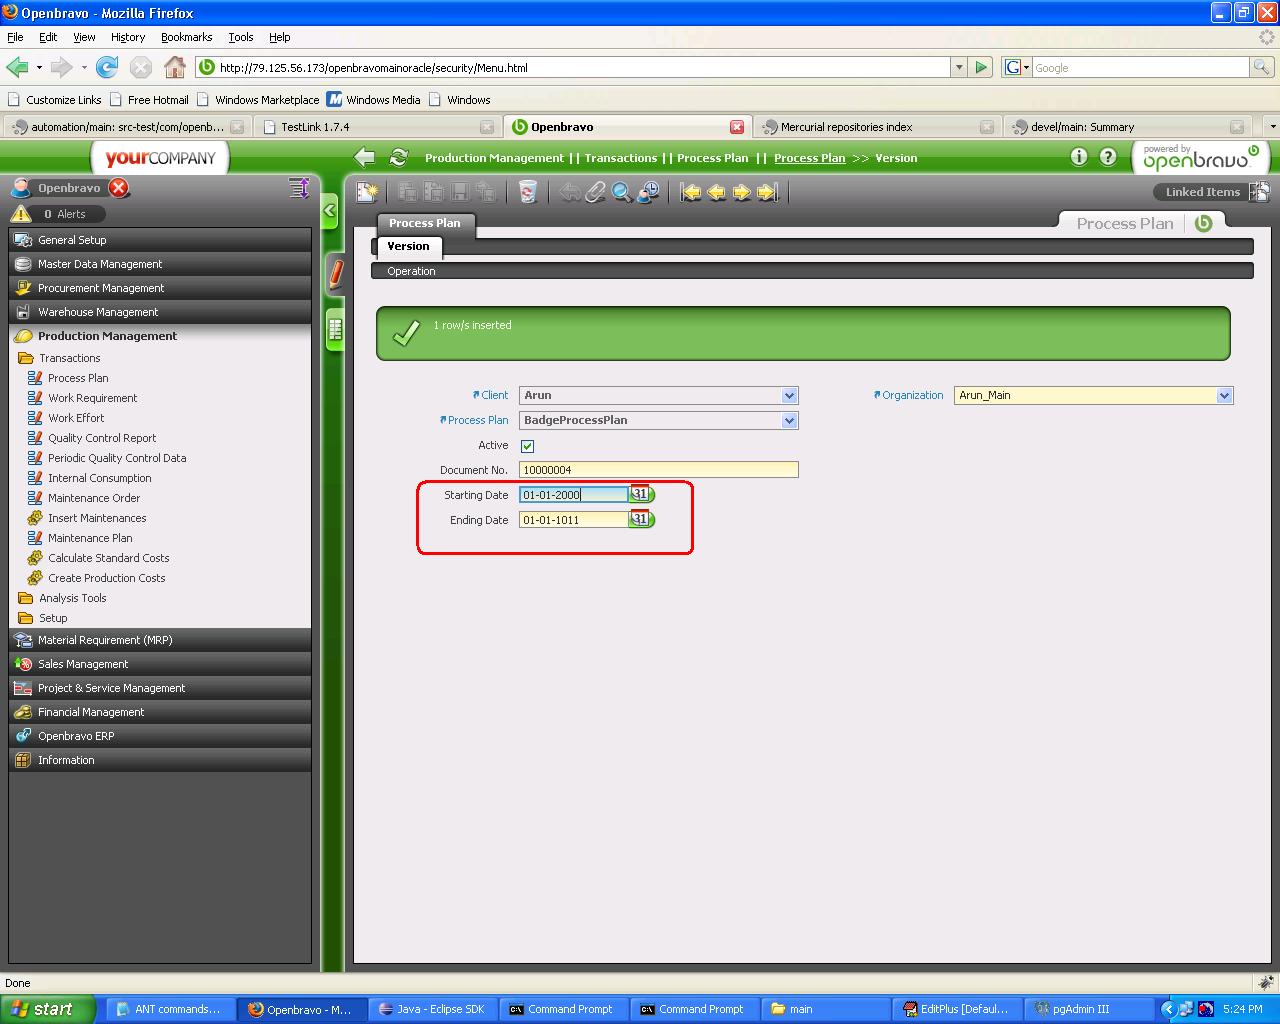This screenshot has width=1280, height=1024.
Task: Open the Work Requirement menu item
Action: click(93, 398)
